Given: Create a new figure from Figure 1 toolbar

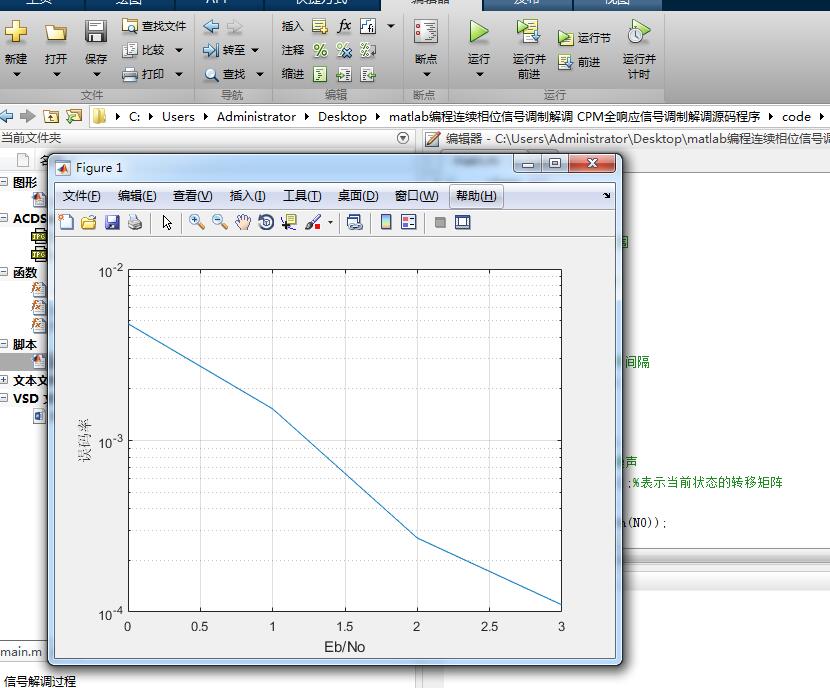Looking at the screenshot, I should click(x=66, y=222).
